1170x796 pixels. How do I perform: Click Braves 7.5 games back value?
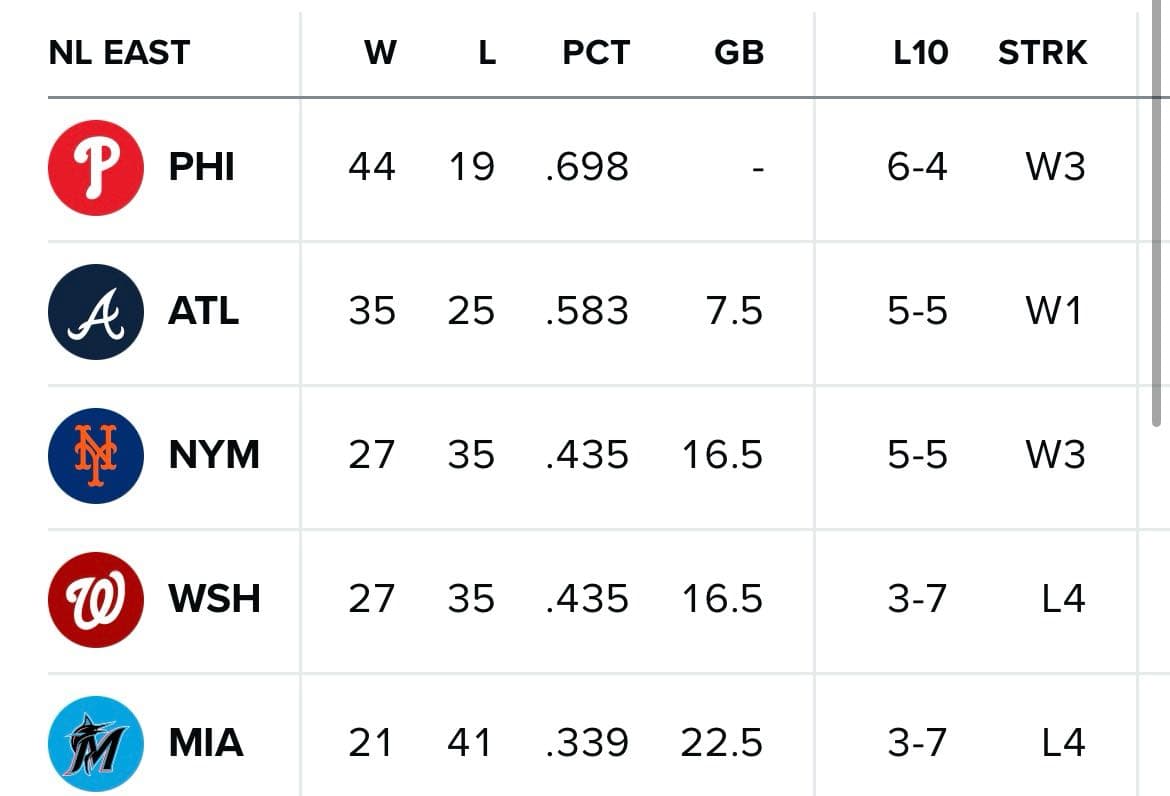pos(734,311)
